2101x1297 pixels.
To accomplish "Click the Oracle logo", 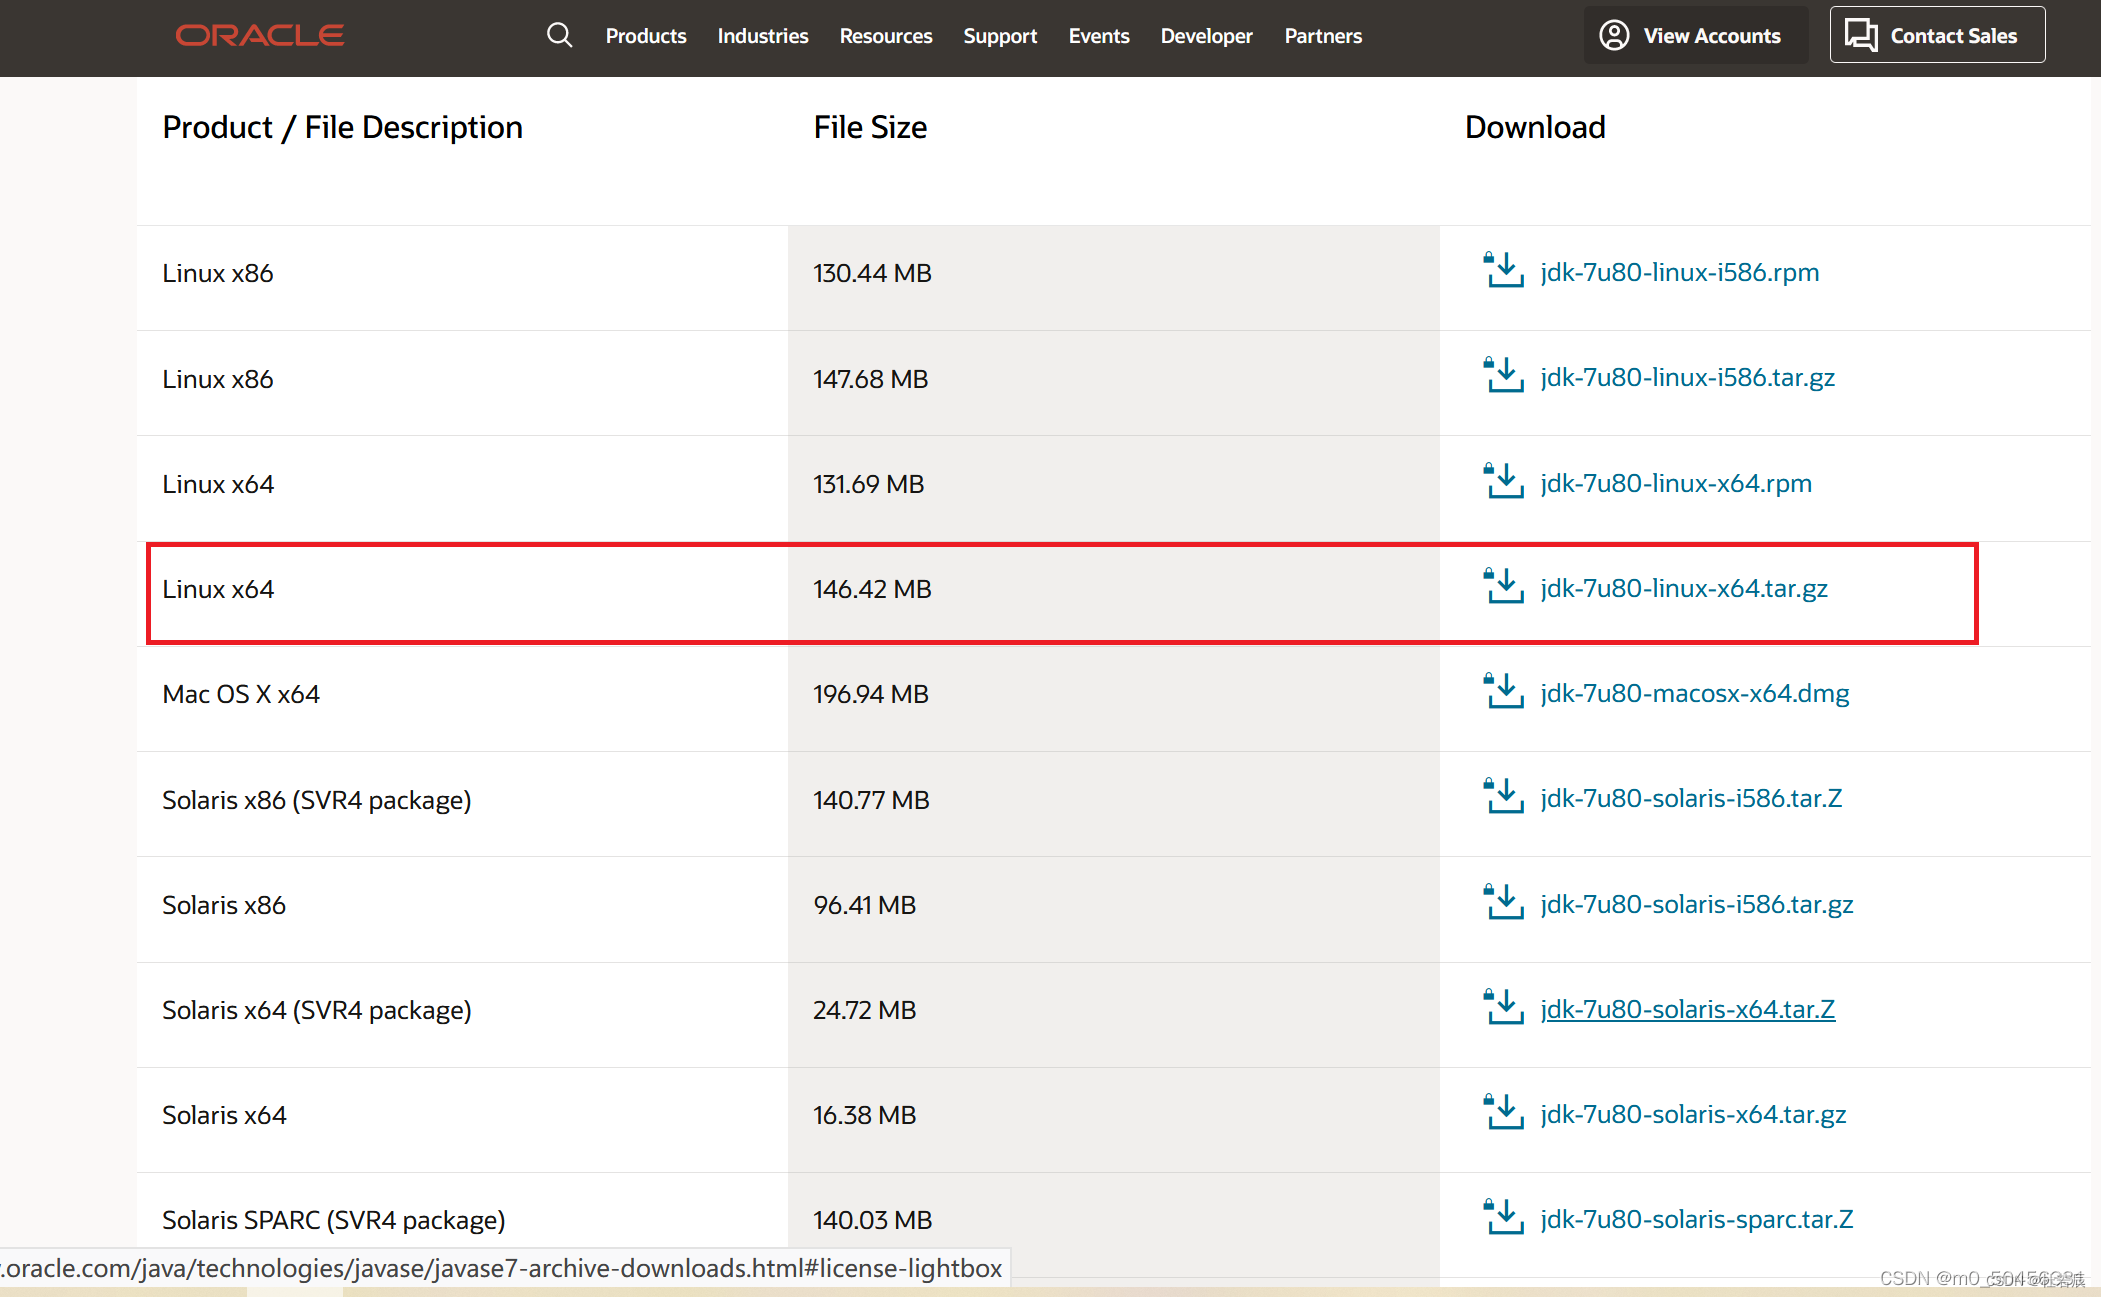I will coord(260,36).
